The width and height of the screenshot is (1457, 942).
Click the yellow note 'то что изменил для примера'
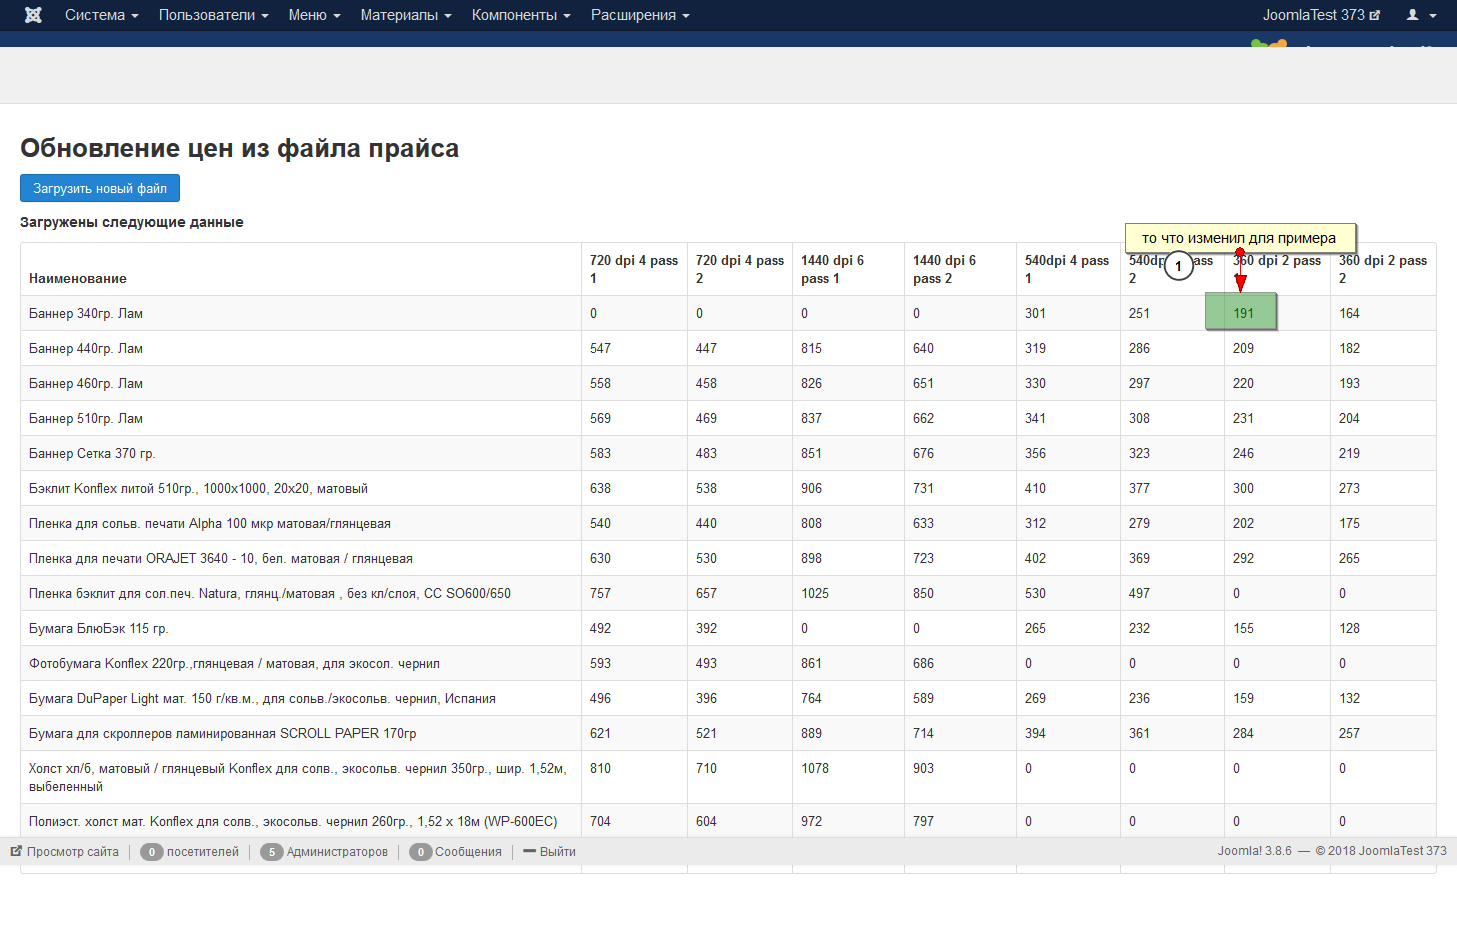pos(1239,238)
